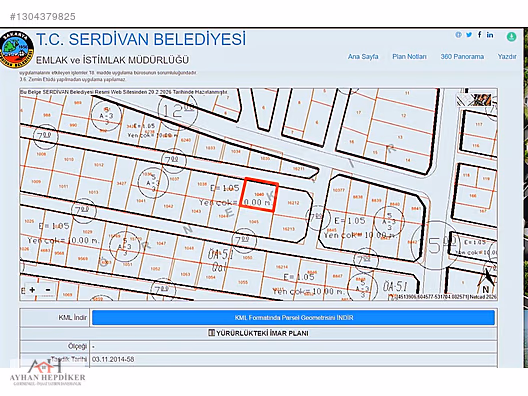Image resolution: width=528 pixels, height=396 pixels.
Task: Click the KML İndir label
Action: 73,318
